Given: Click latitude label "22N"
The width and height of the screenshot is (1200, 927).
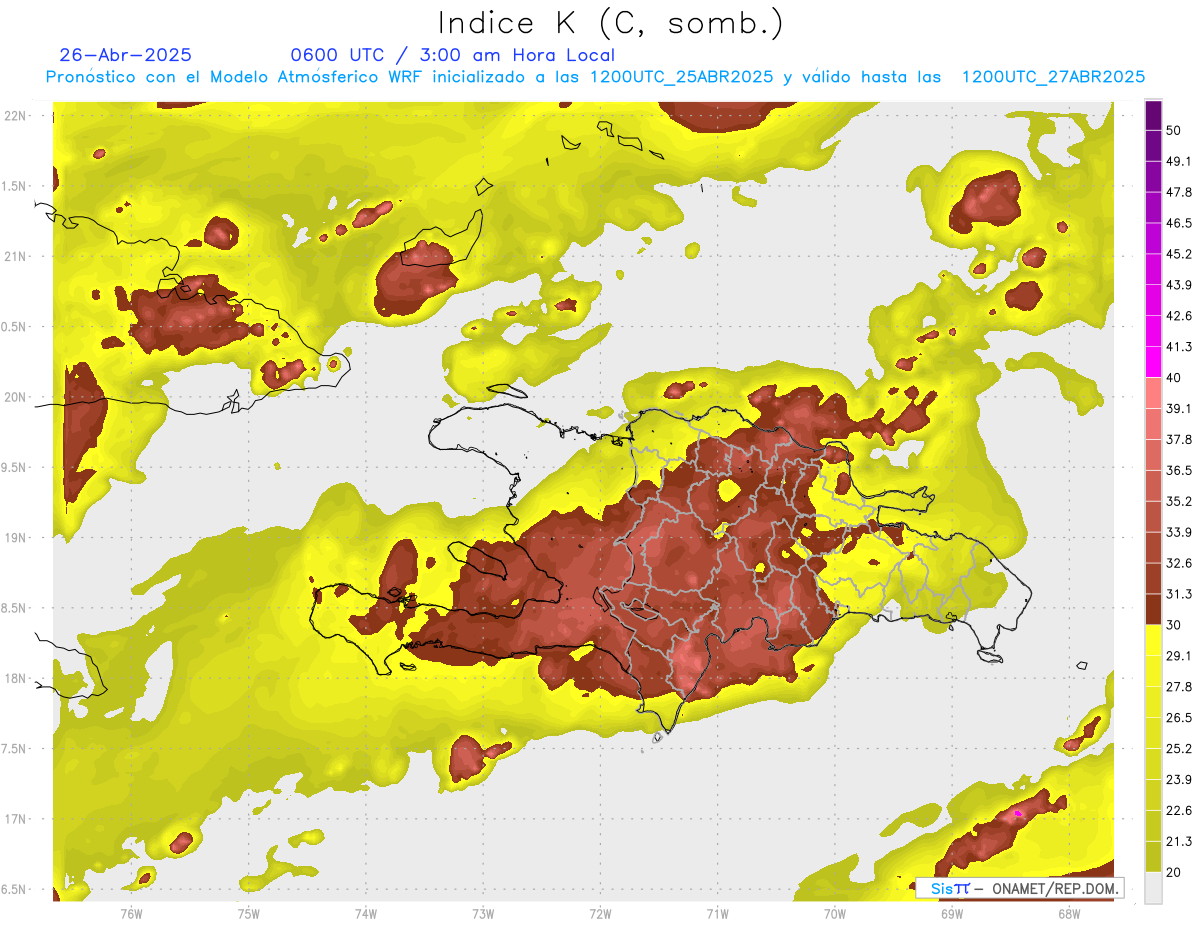Looking at the screenshot, I should (x=16, y=115).
